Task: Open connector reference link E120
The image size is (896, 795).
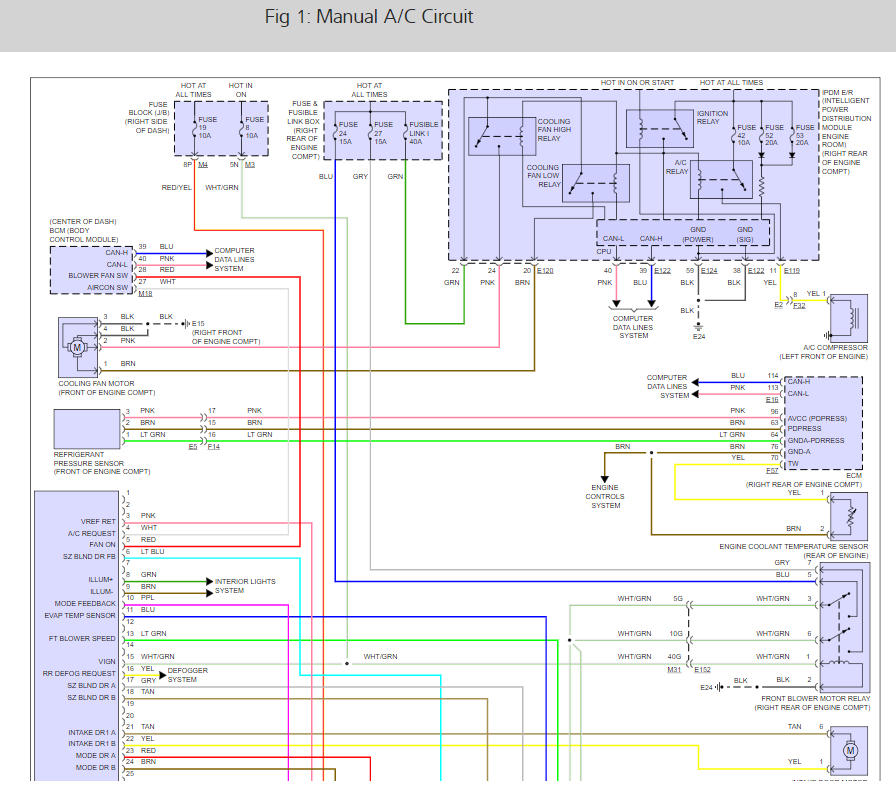Action: tap(544, 270)
